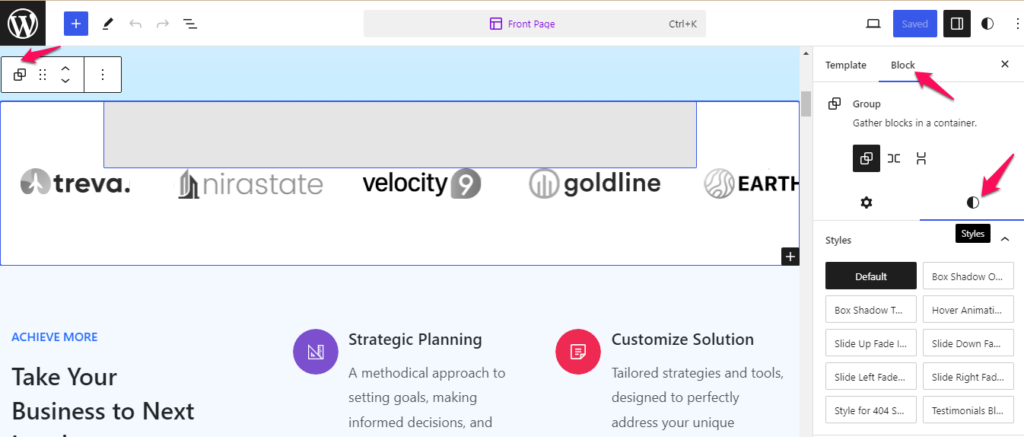Undo the last change
Screen dimensions: 1024x437
click(135, 24)
